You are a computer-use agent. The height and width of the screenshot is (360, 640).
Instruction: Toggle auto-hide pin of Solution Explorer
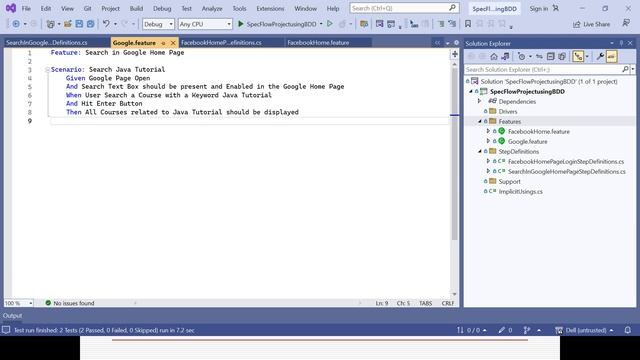click(x=621, y=43)
